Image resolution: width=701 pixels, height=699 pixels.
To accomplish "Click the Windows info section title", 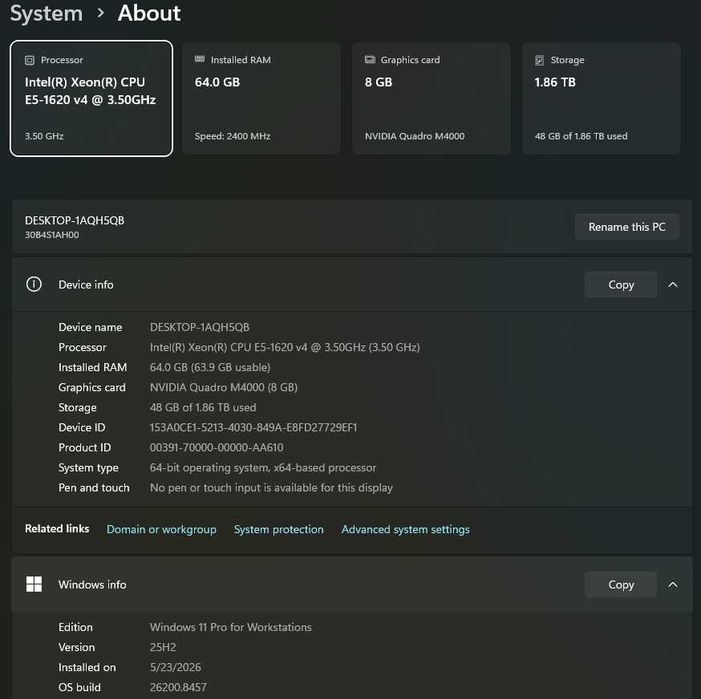I will (92, 585).
